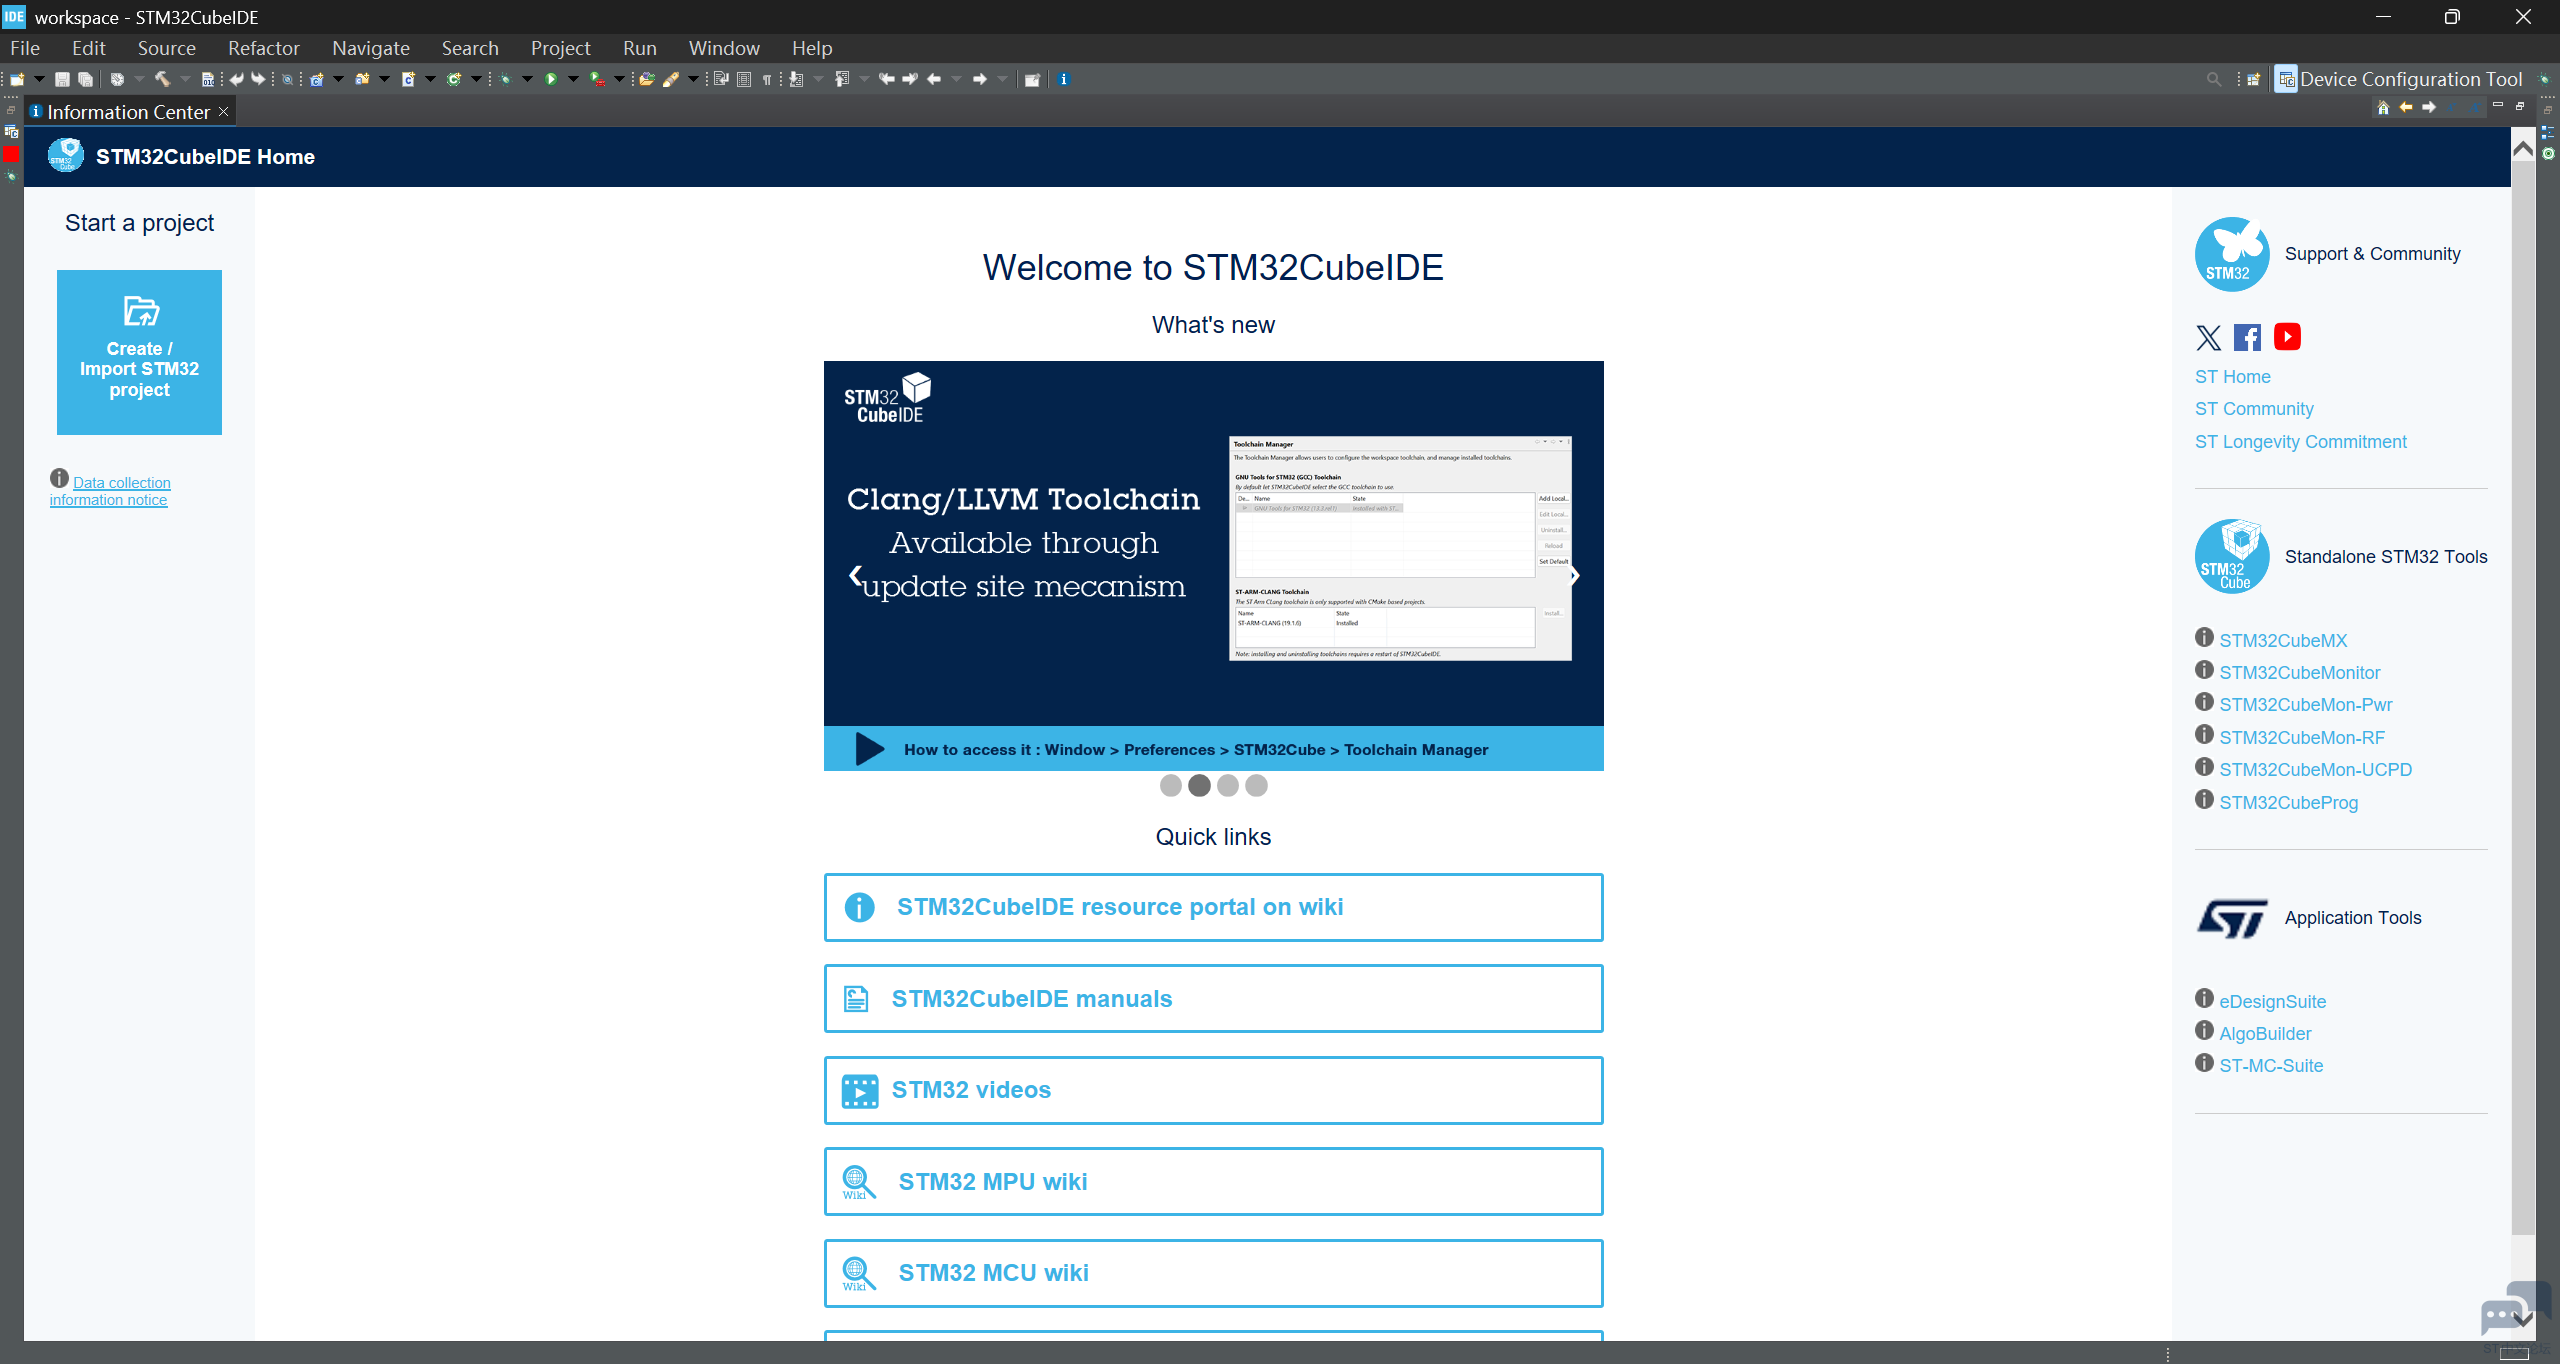Screen dimensions: 2560x1364
Task: Show next carousel slide with right chevron
Action: (x=1574, y=575)
